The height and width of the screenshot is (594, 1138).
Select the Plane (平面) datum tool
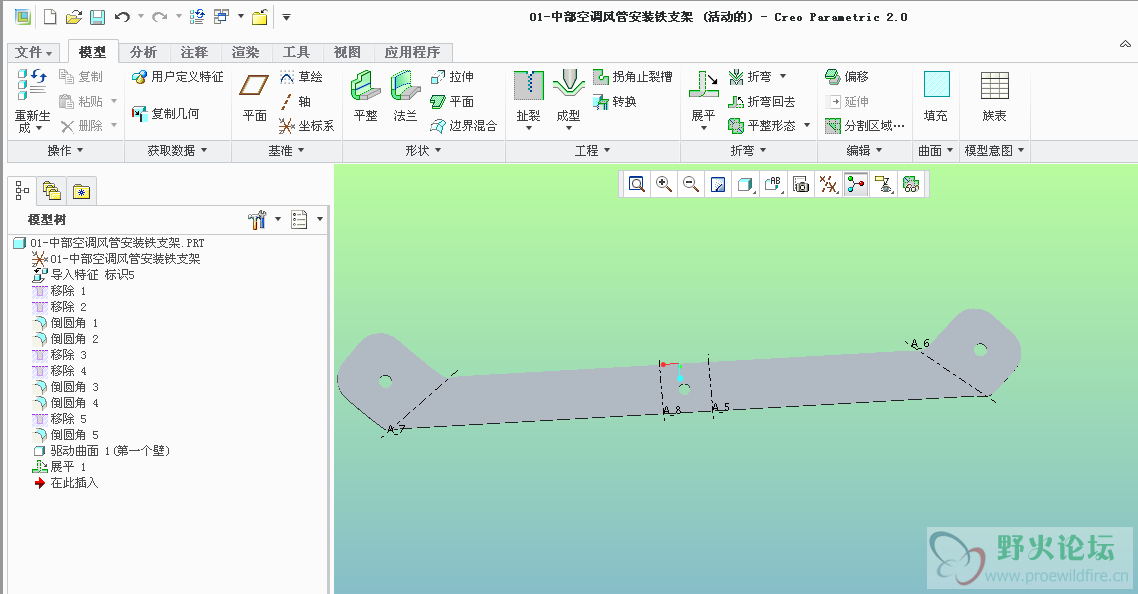(254, 97)
